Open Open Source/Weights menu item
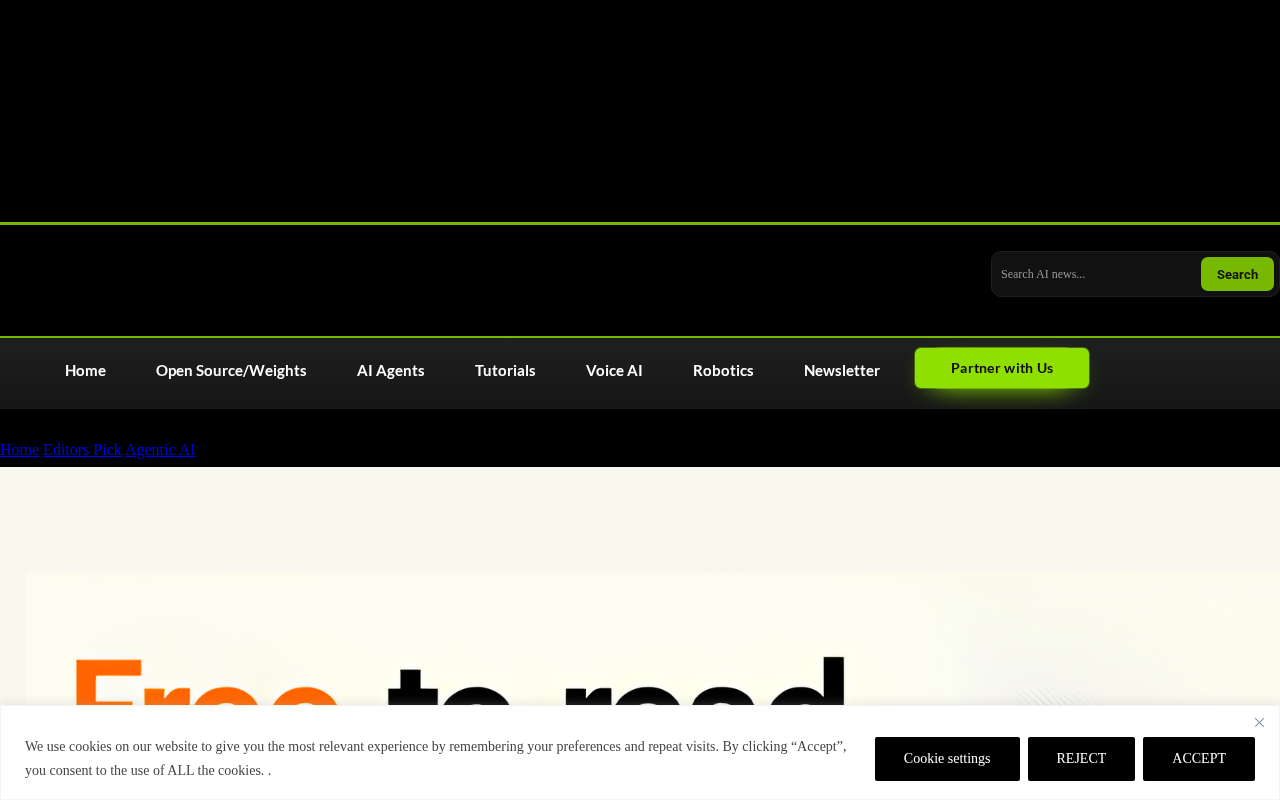This screenshot has width=1280, height=800. [x=231, y=370]
